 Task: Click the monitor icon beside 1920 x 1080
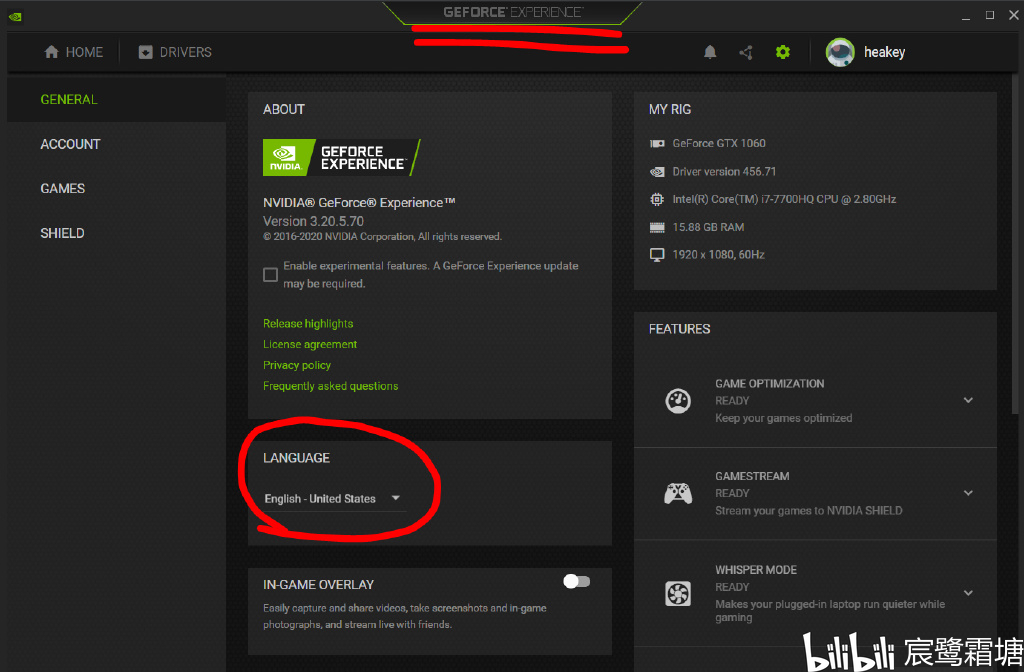(657, 255)
